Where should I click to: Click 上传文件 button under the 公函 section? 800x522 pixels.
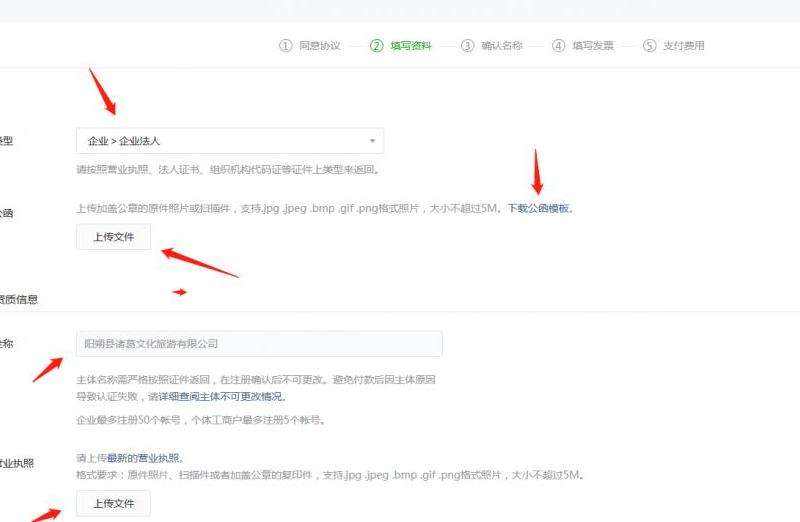pos(113,237)
